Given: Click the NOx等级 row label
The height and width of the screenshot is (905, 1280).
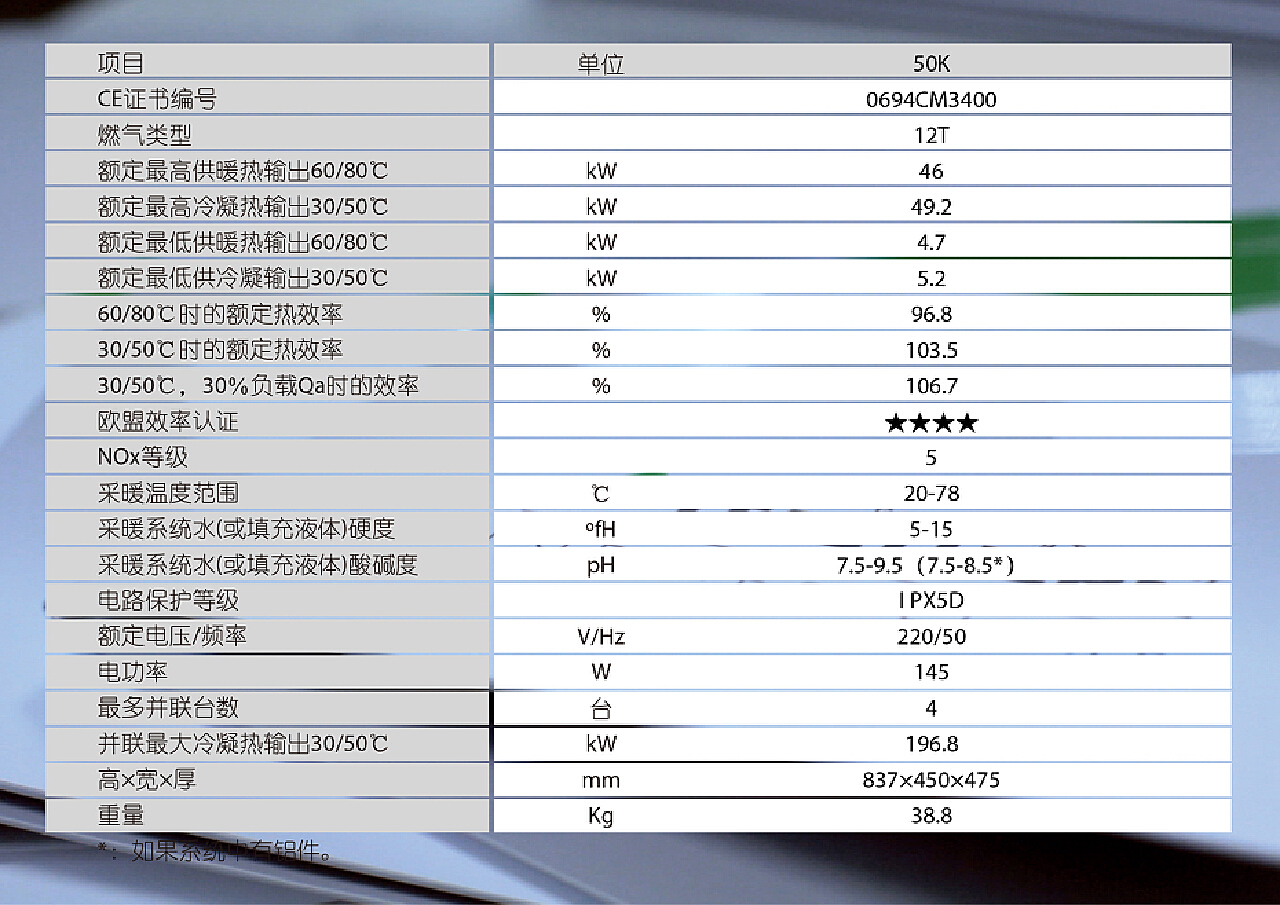Looking at the screenshot, I should [x=143, y=458].
